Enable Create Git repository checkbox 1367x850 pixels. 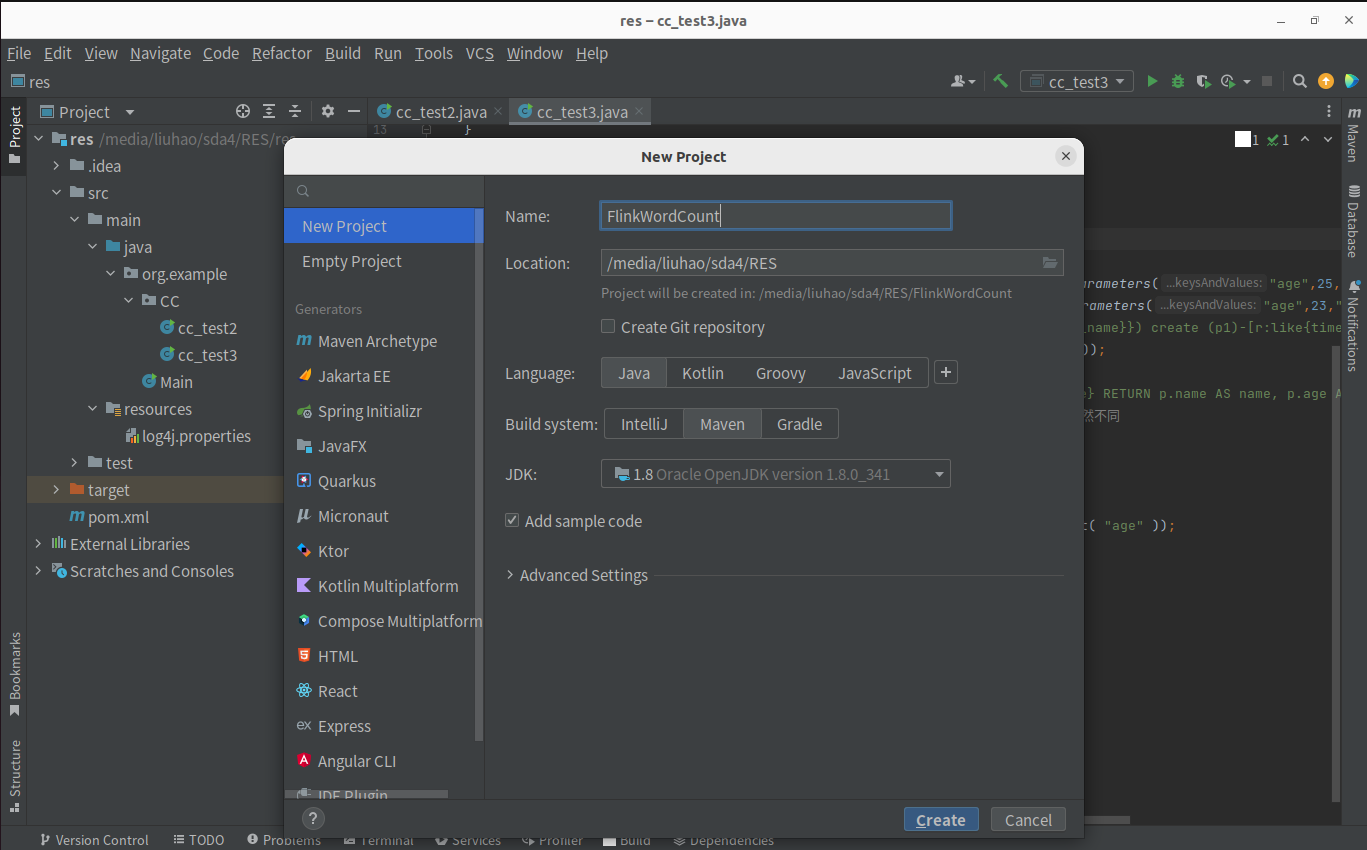(x=608, y=326)
